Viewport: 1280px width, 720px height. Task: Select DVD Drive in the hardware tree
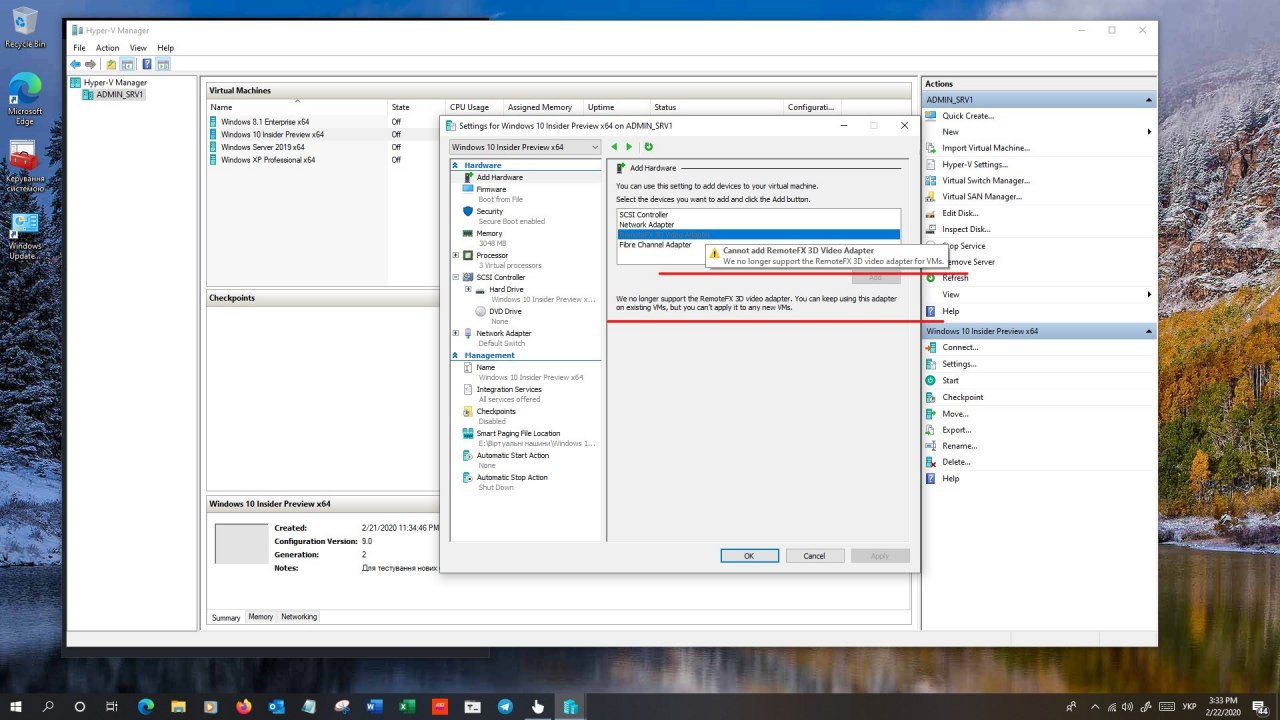[505, 311]
